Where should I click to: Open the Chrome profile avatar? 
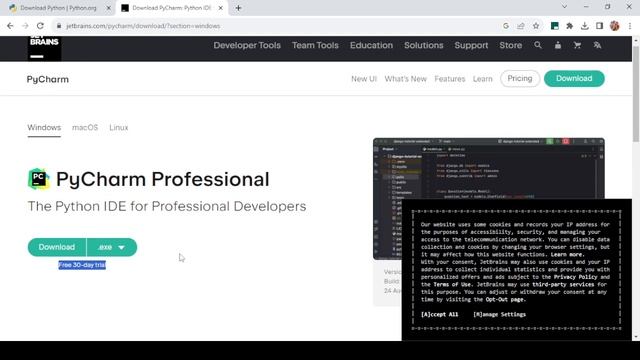point(615,26)
